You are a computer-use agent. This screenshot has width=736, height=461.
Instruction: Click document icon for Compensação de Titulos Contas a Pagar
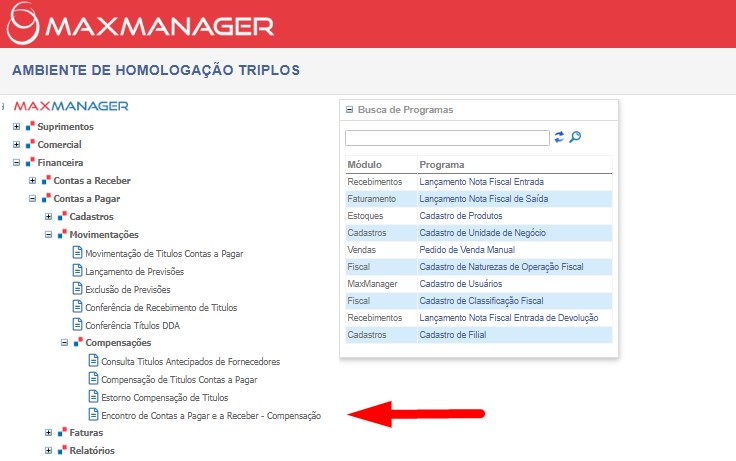coord(93,378)
